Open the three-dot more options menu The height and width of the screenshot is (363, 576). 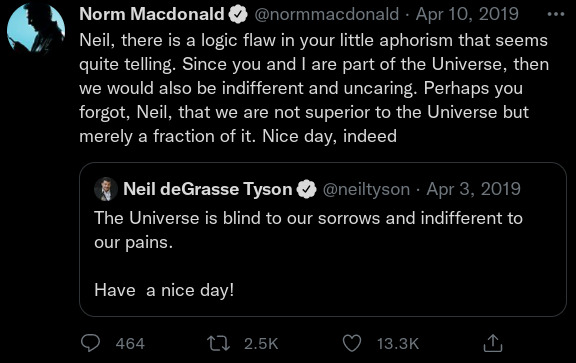click(556, 14)
